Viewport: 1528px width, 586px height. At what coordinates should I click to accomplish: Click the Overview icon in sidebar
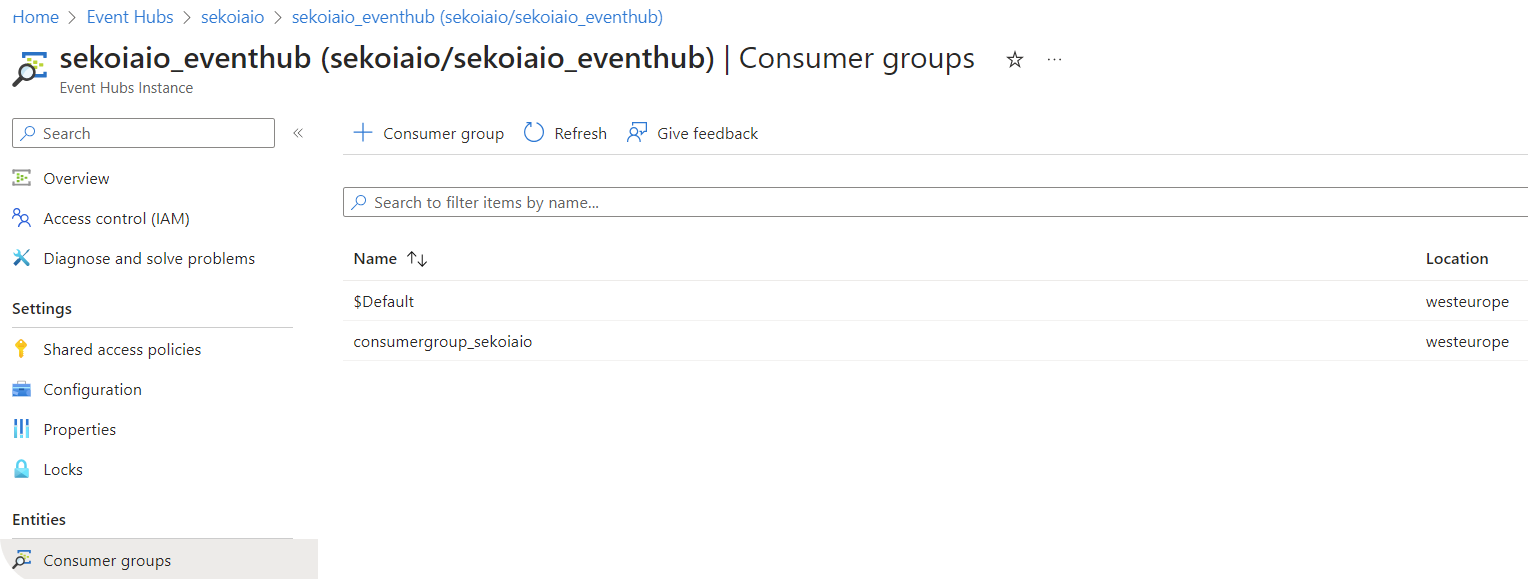[x=21, y=178]
